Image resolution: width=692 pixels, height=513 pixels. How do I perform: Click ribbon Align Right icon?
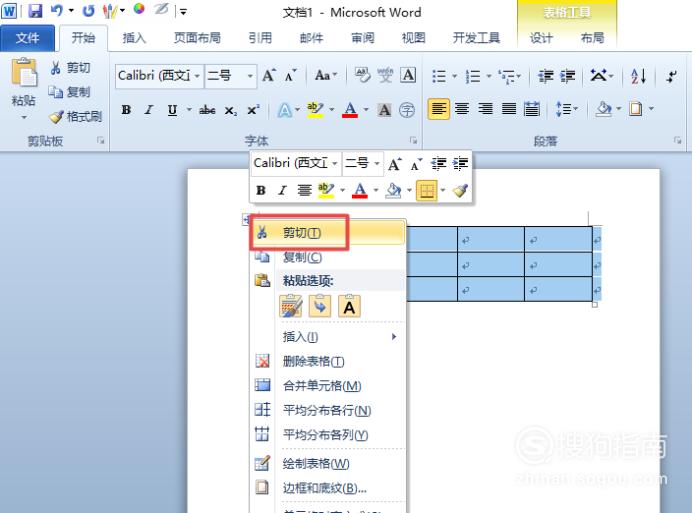485,109
